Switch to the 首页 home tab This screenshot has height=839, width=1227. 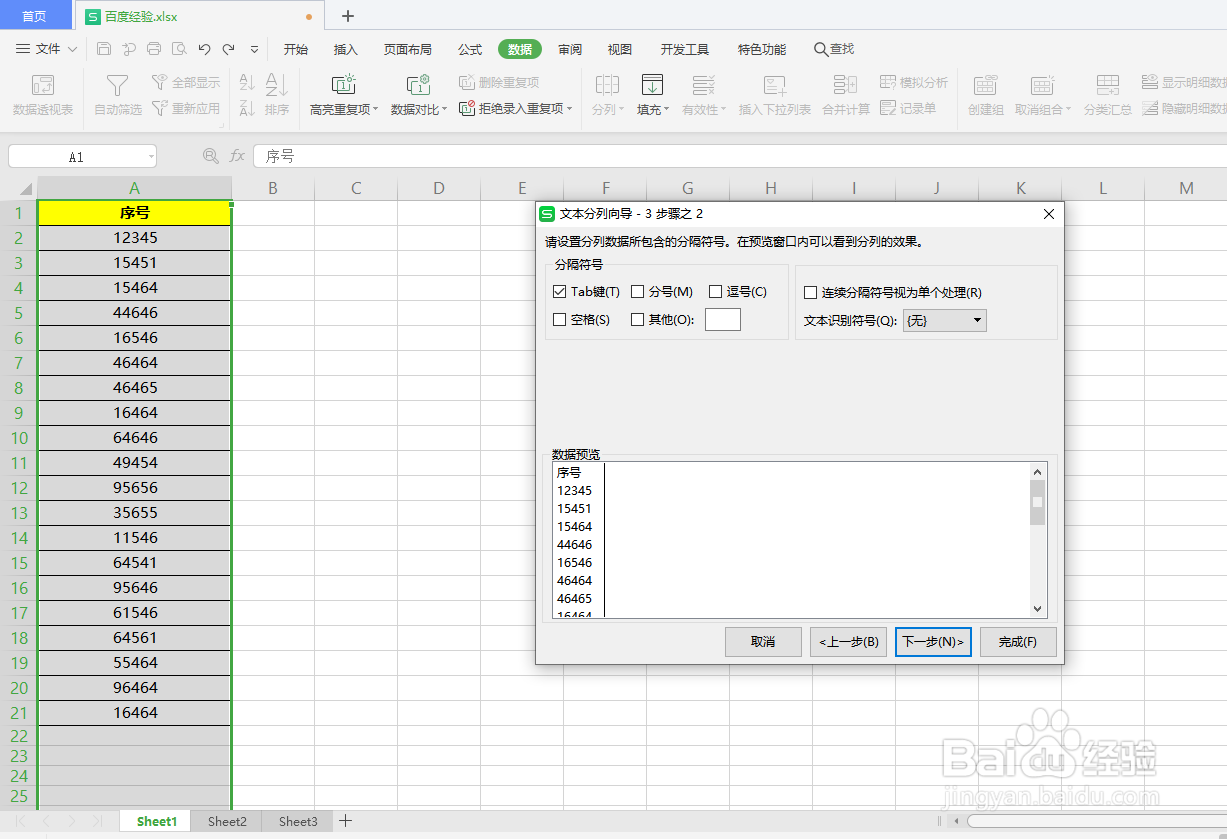pos(35,16)
